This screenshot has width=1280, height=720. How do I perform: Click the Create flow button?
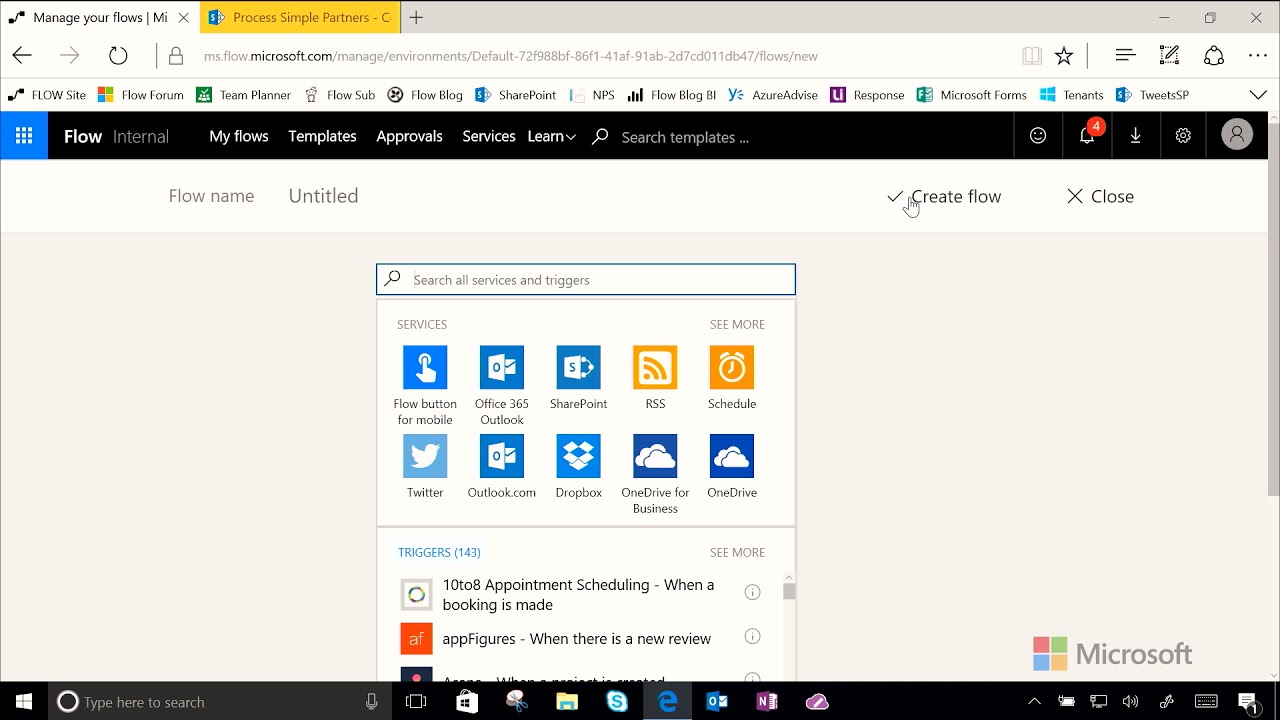pyautogui.click(x=944, y=196)
